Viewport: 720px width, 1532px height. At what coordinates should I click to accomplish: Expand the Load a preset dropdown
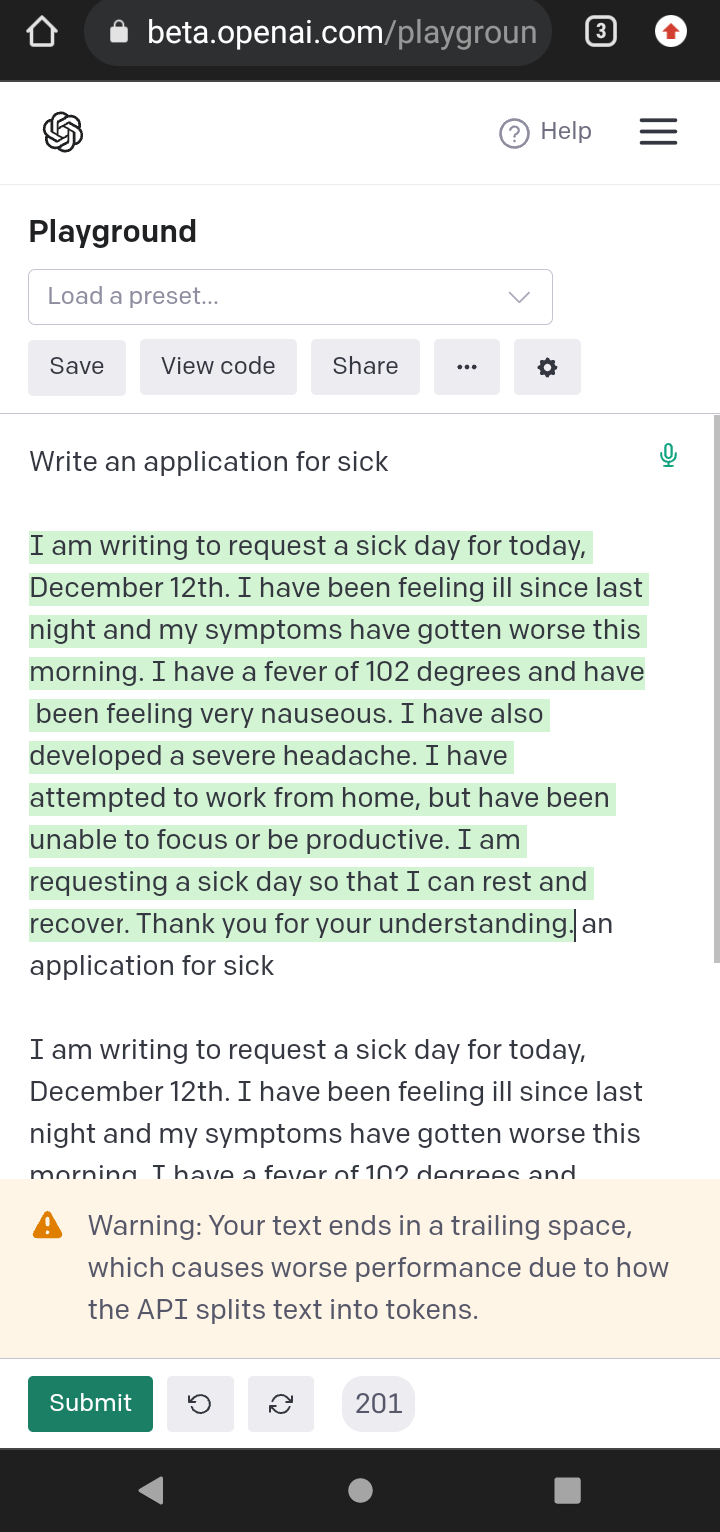[290, 297]
